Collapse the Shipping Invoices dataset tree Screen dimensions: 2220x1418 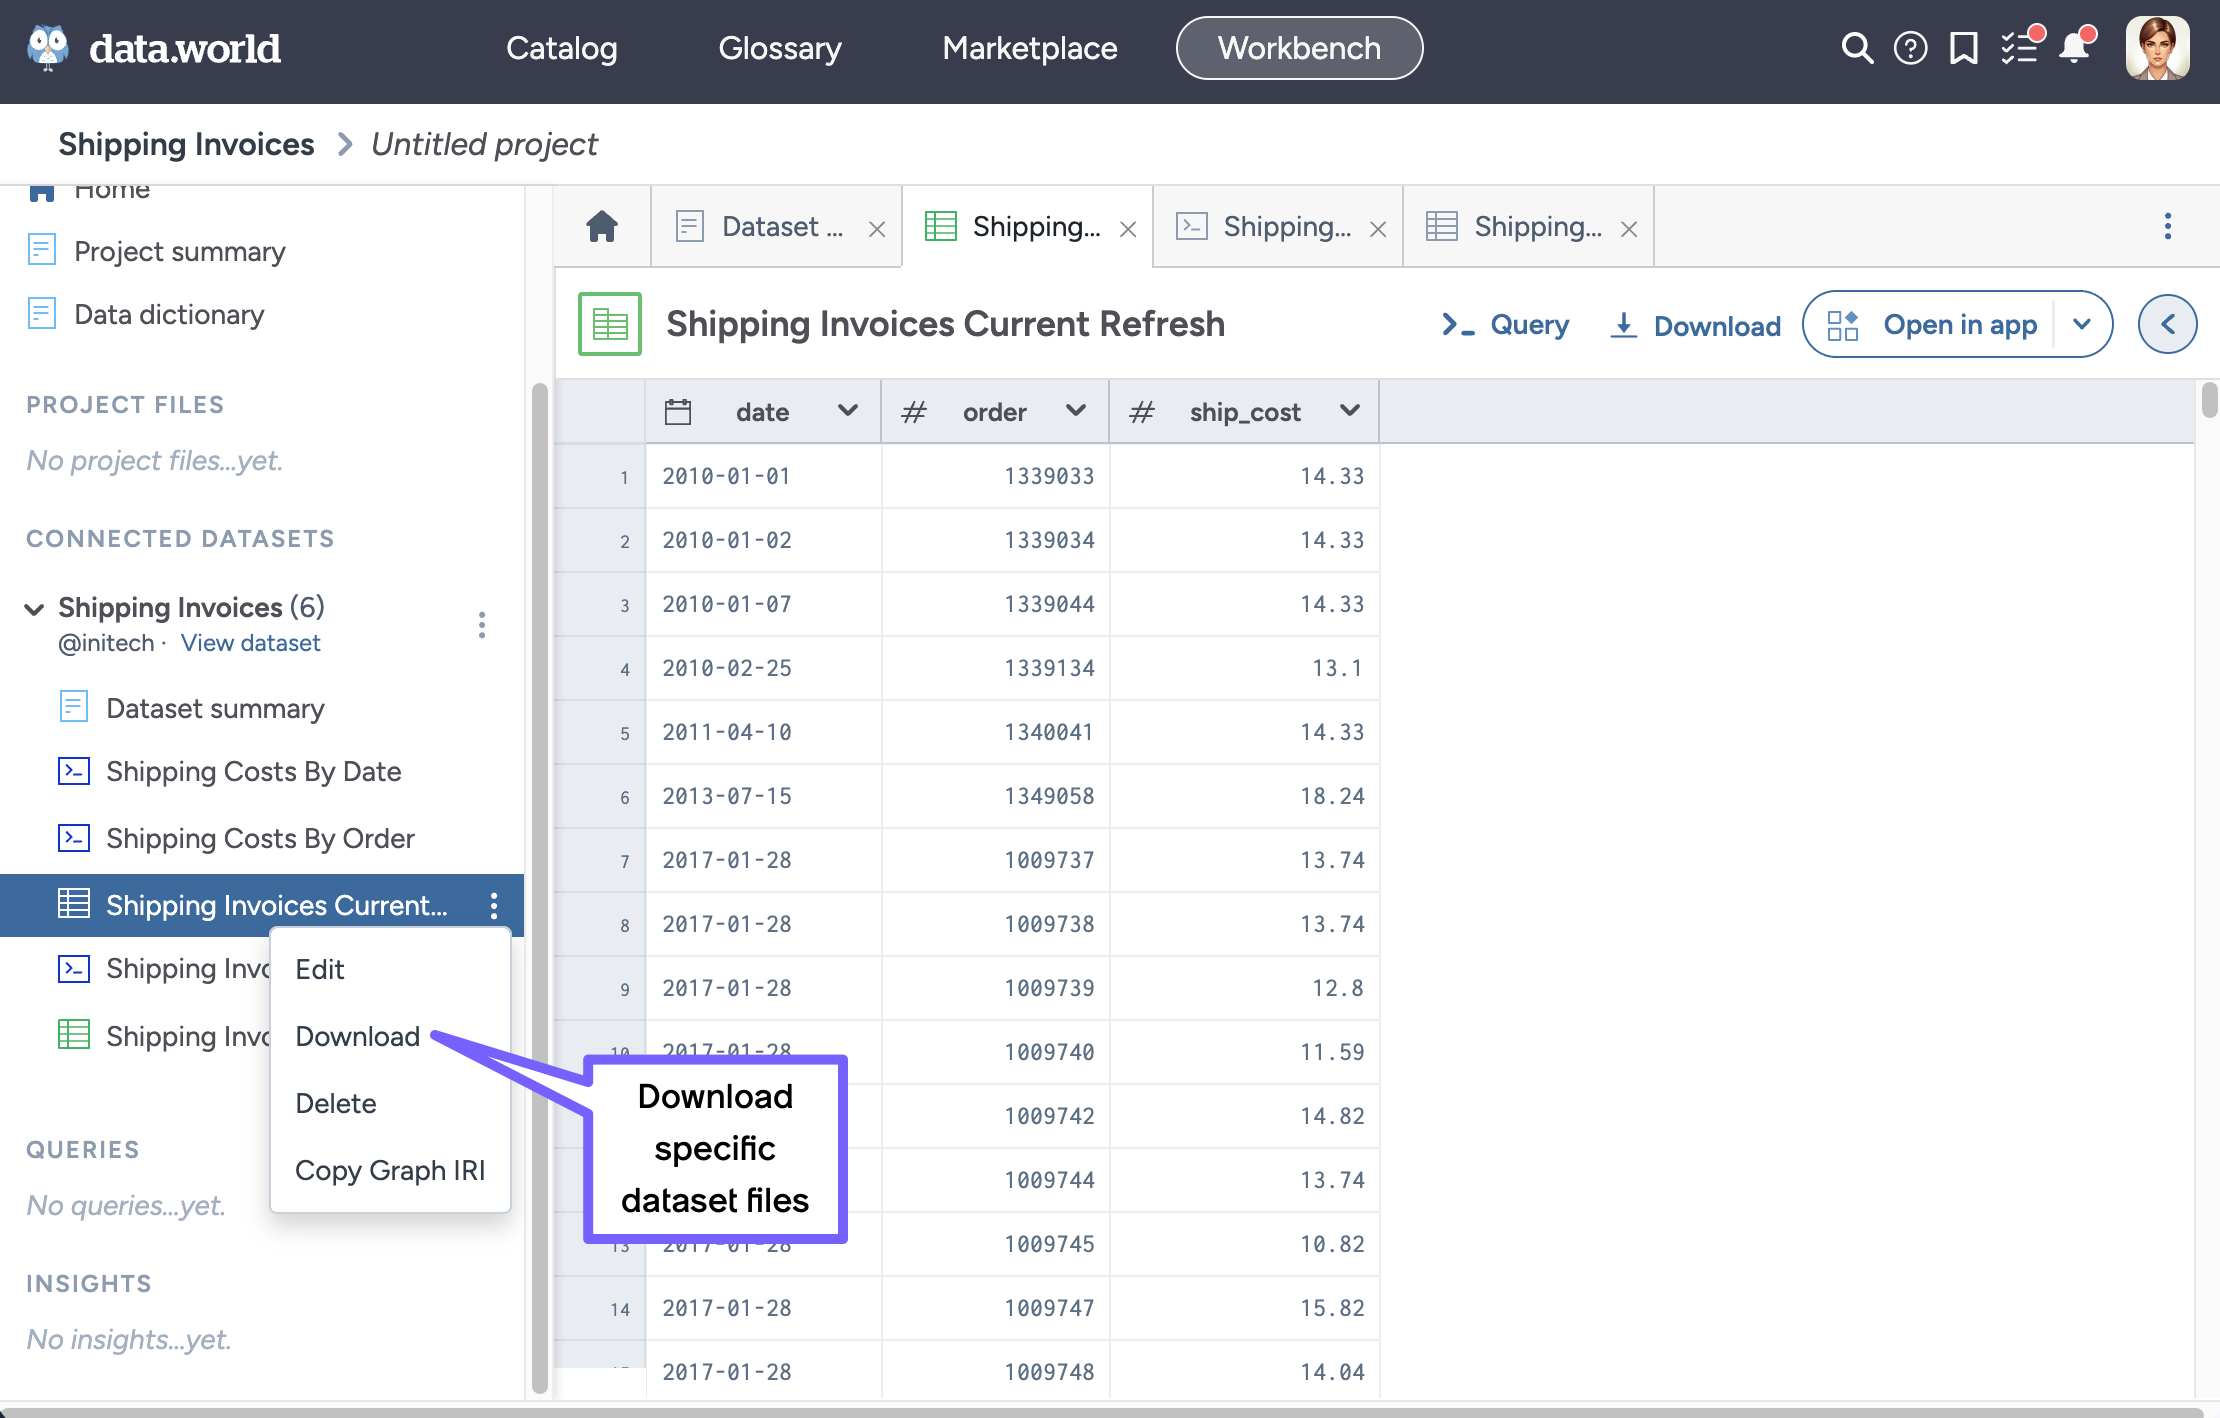point(34,608)
